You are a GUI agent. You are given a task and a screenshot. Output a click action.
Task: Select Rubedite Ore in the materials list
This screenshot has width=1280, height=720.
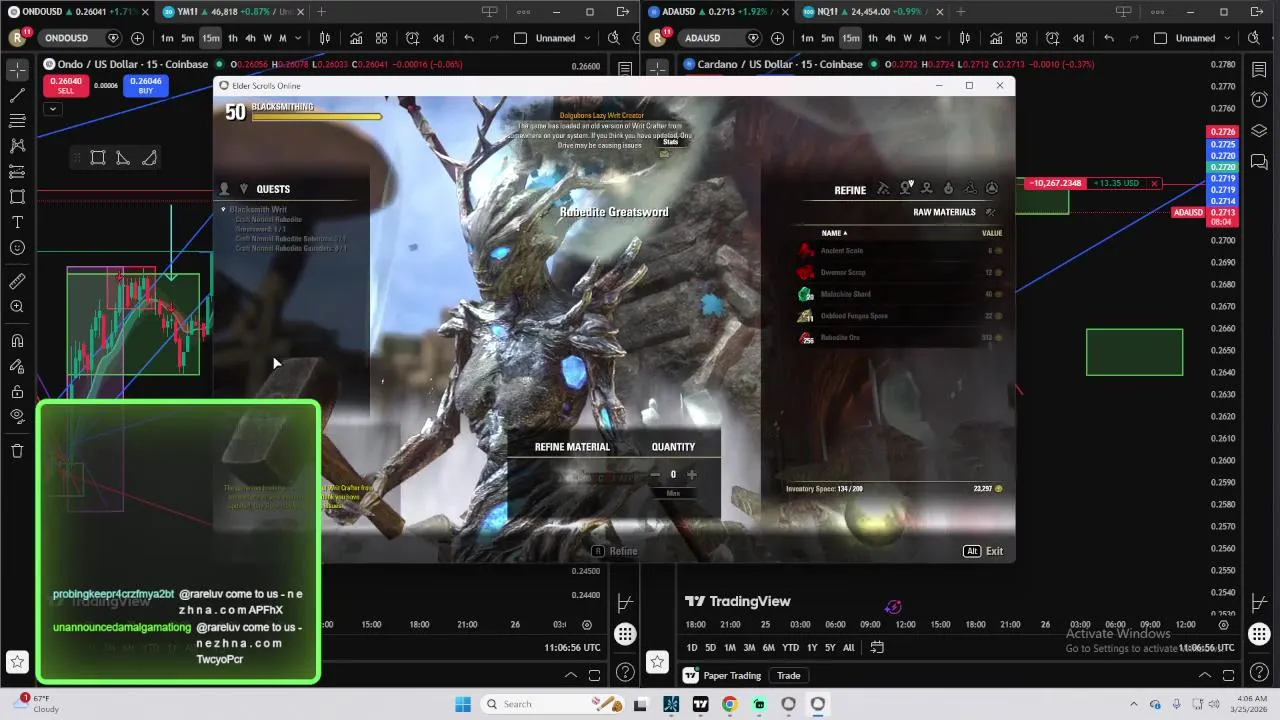tap(899, 338)
